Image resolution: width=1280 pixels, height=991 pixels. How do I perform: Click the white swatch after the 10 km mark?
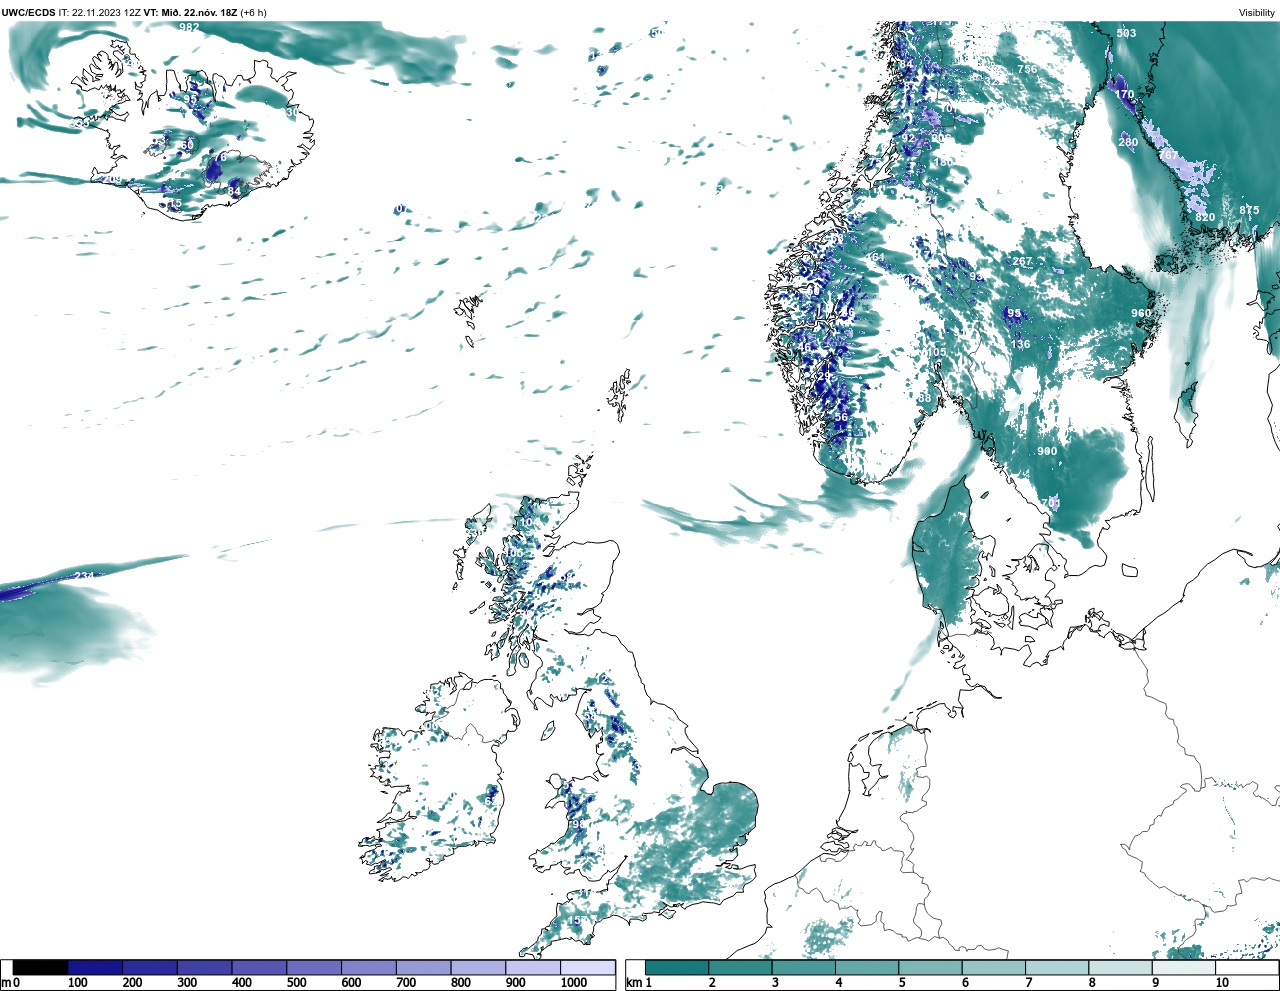1245,968
